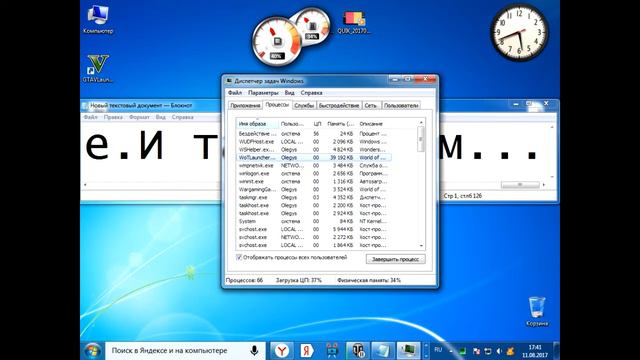
Task: Select the System process row
Action: 313,221
